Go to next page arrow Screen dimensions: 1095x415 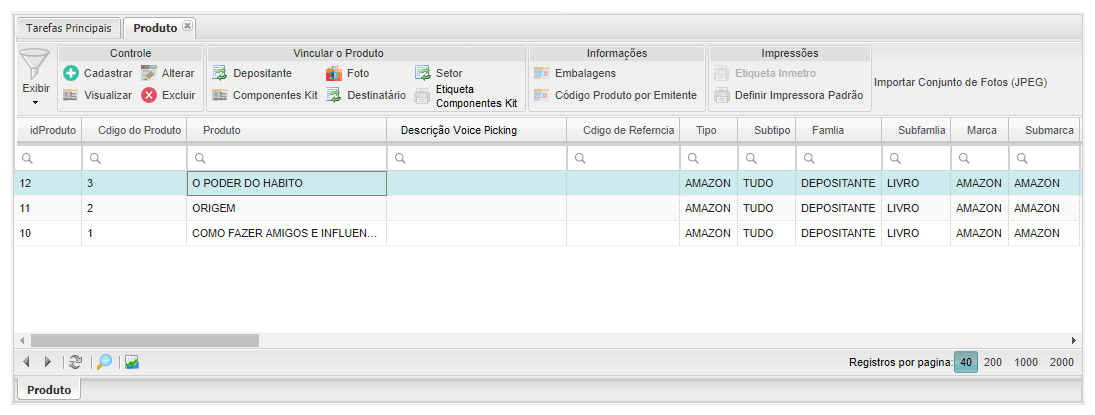pyautogui.click(x=47, y=362)
